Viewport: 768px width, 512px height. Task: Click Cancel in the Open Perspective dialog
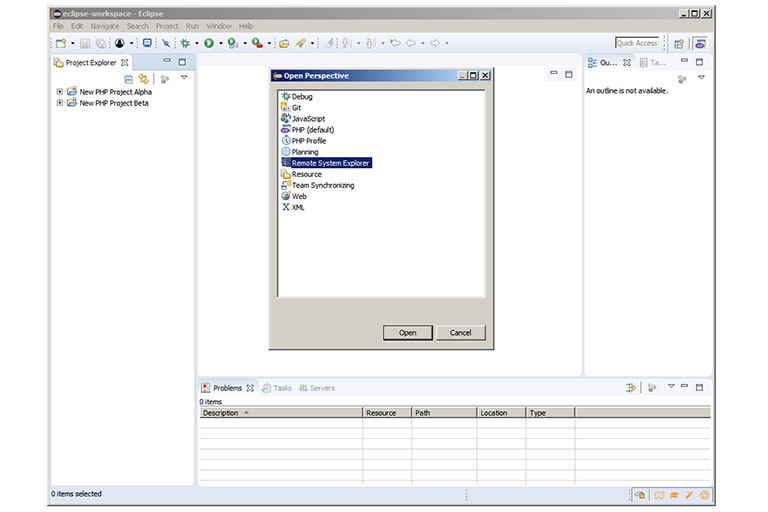click(x=460, y=333)
